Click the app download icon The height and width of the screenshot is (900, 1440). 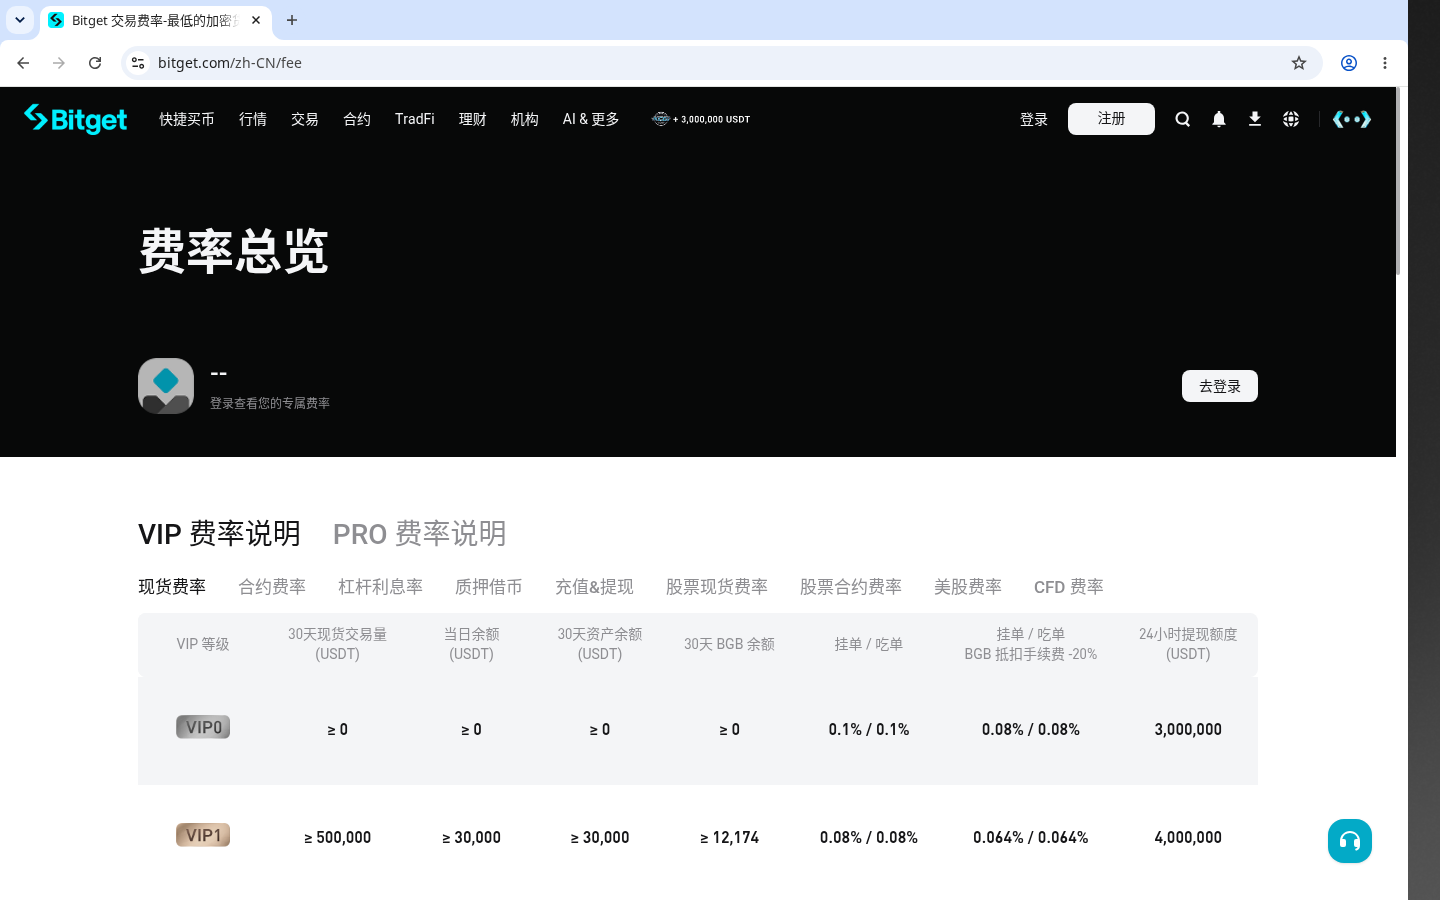click(x=1254, y=119)
